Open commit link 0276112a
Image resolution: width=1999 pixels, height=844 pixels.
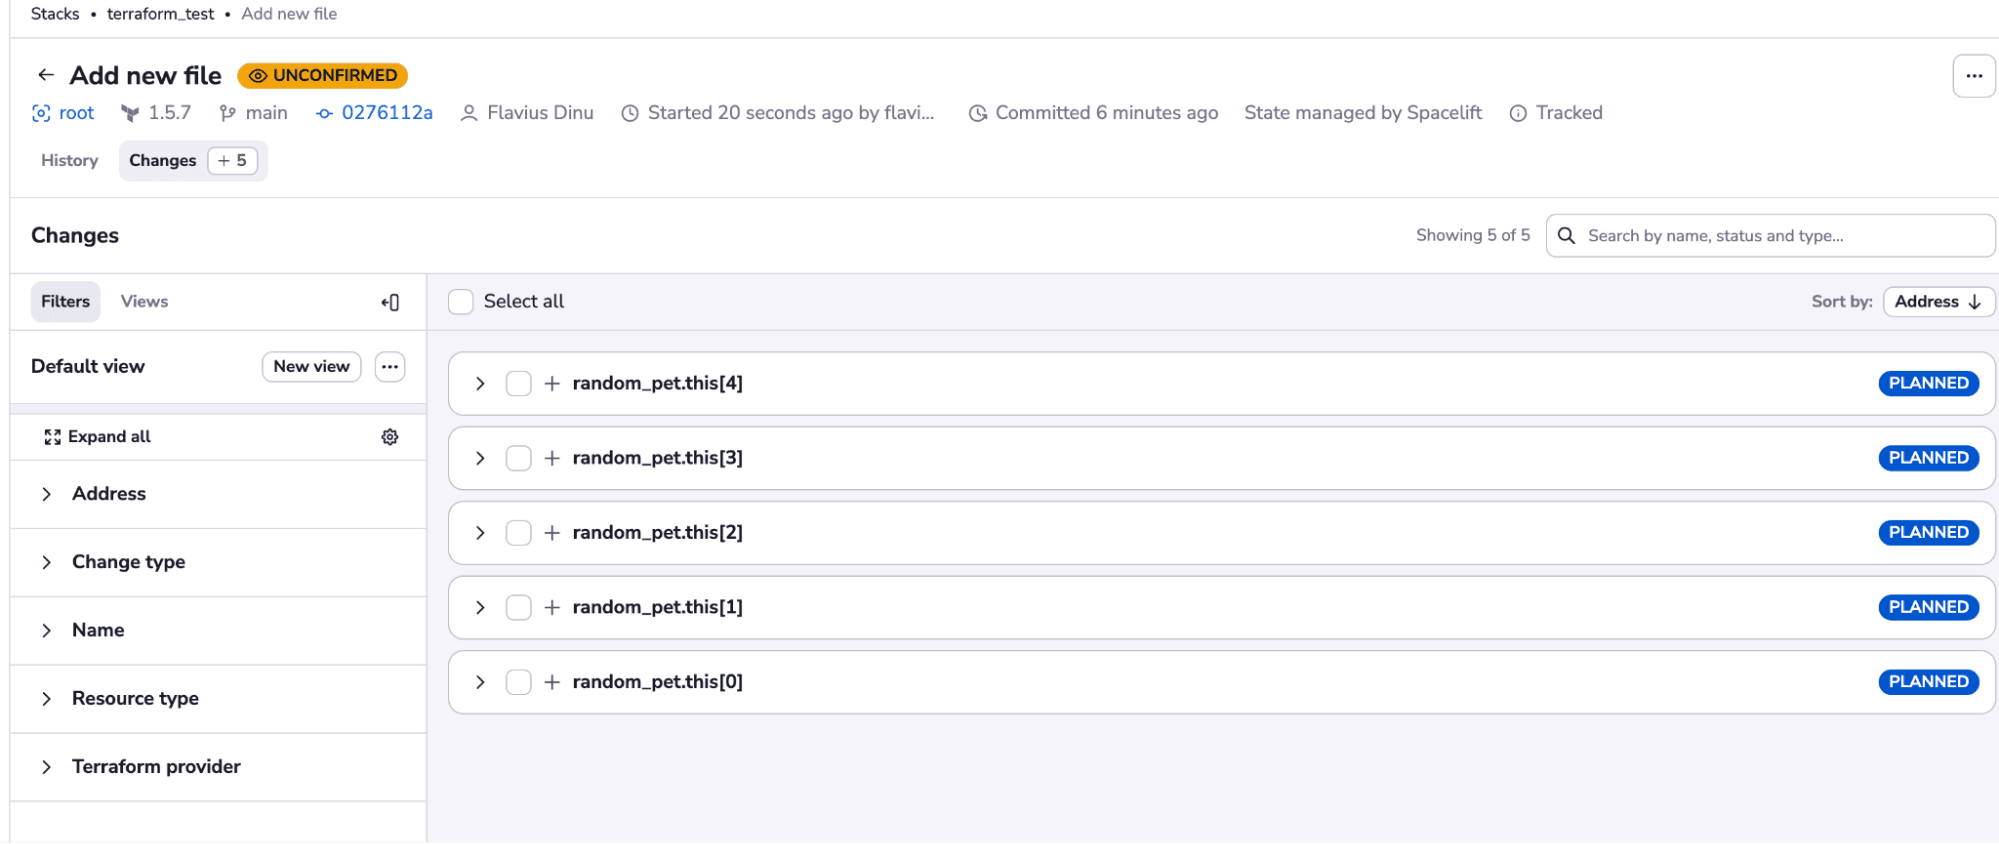[387, 113]
